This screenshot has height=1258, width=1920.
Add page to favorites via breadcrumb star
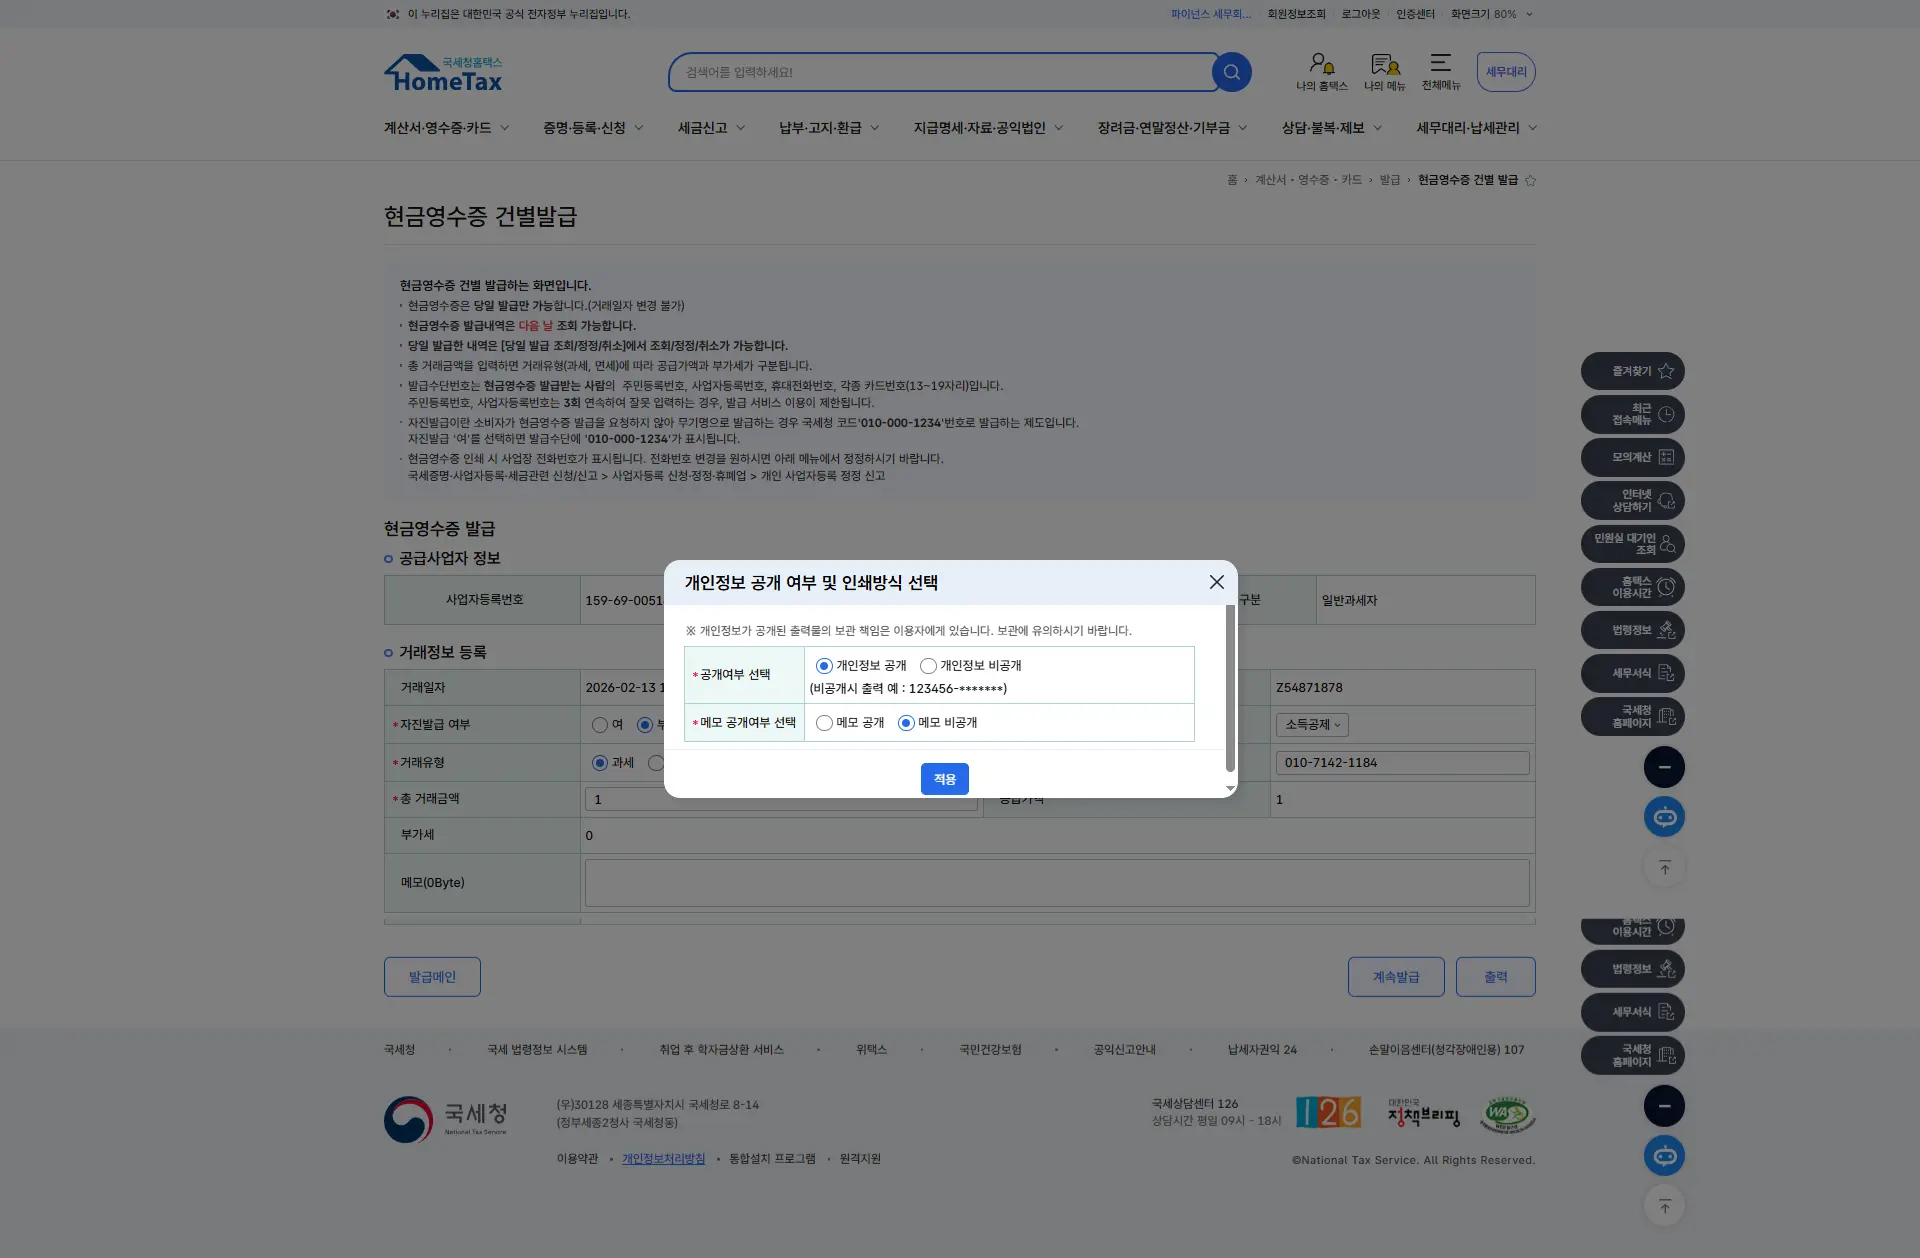1530,180
